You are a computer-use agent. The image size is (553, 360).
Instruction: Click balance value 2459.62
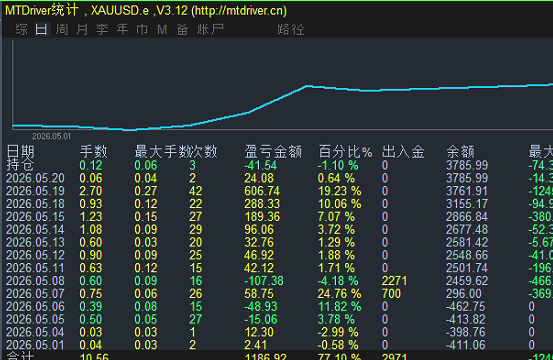click(x=467, y=281)
